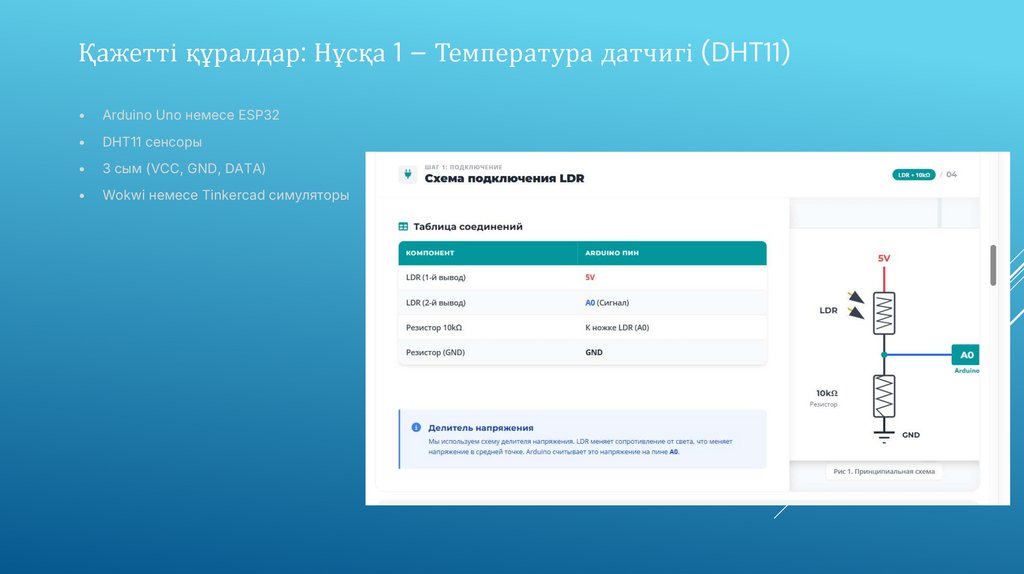
Task: Click the vertical scrollbar thumb of embedded page
Action: pyautogui.click(x=993, y=265)
